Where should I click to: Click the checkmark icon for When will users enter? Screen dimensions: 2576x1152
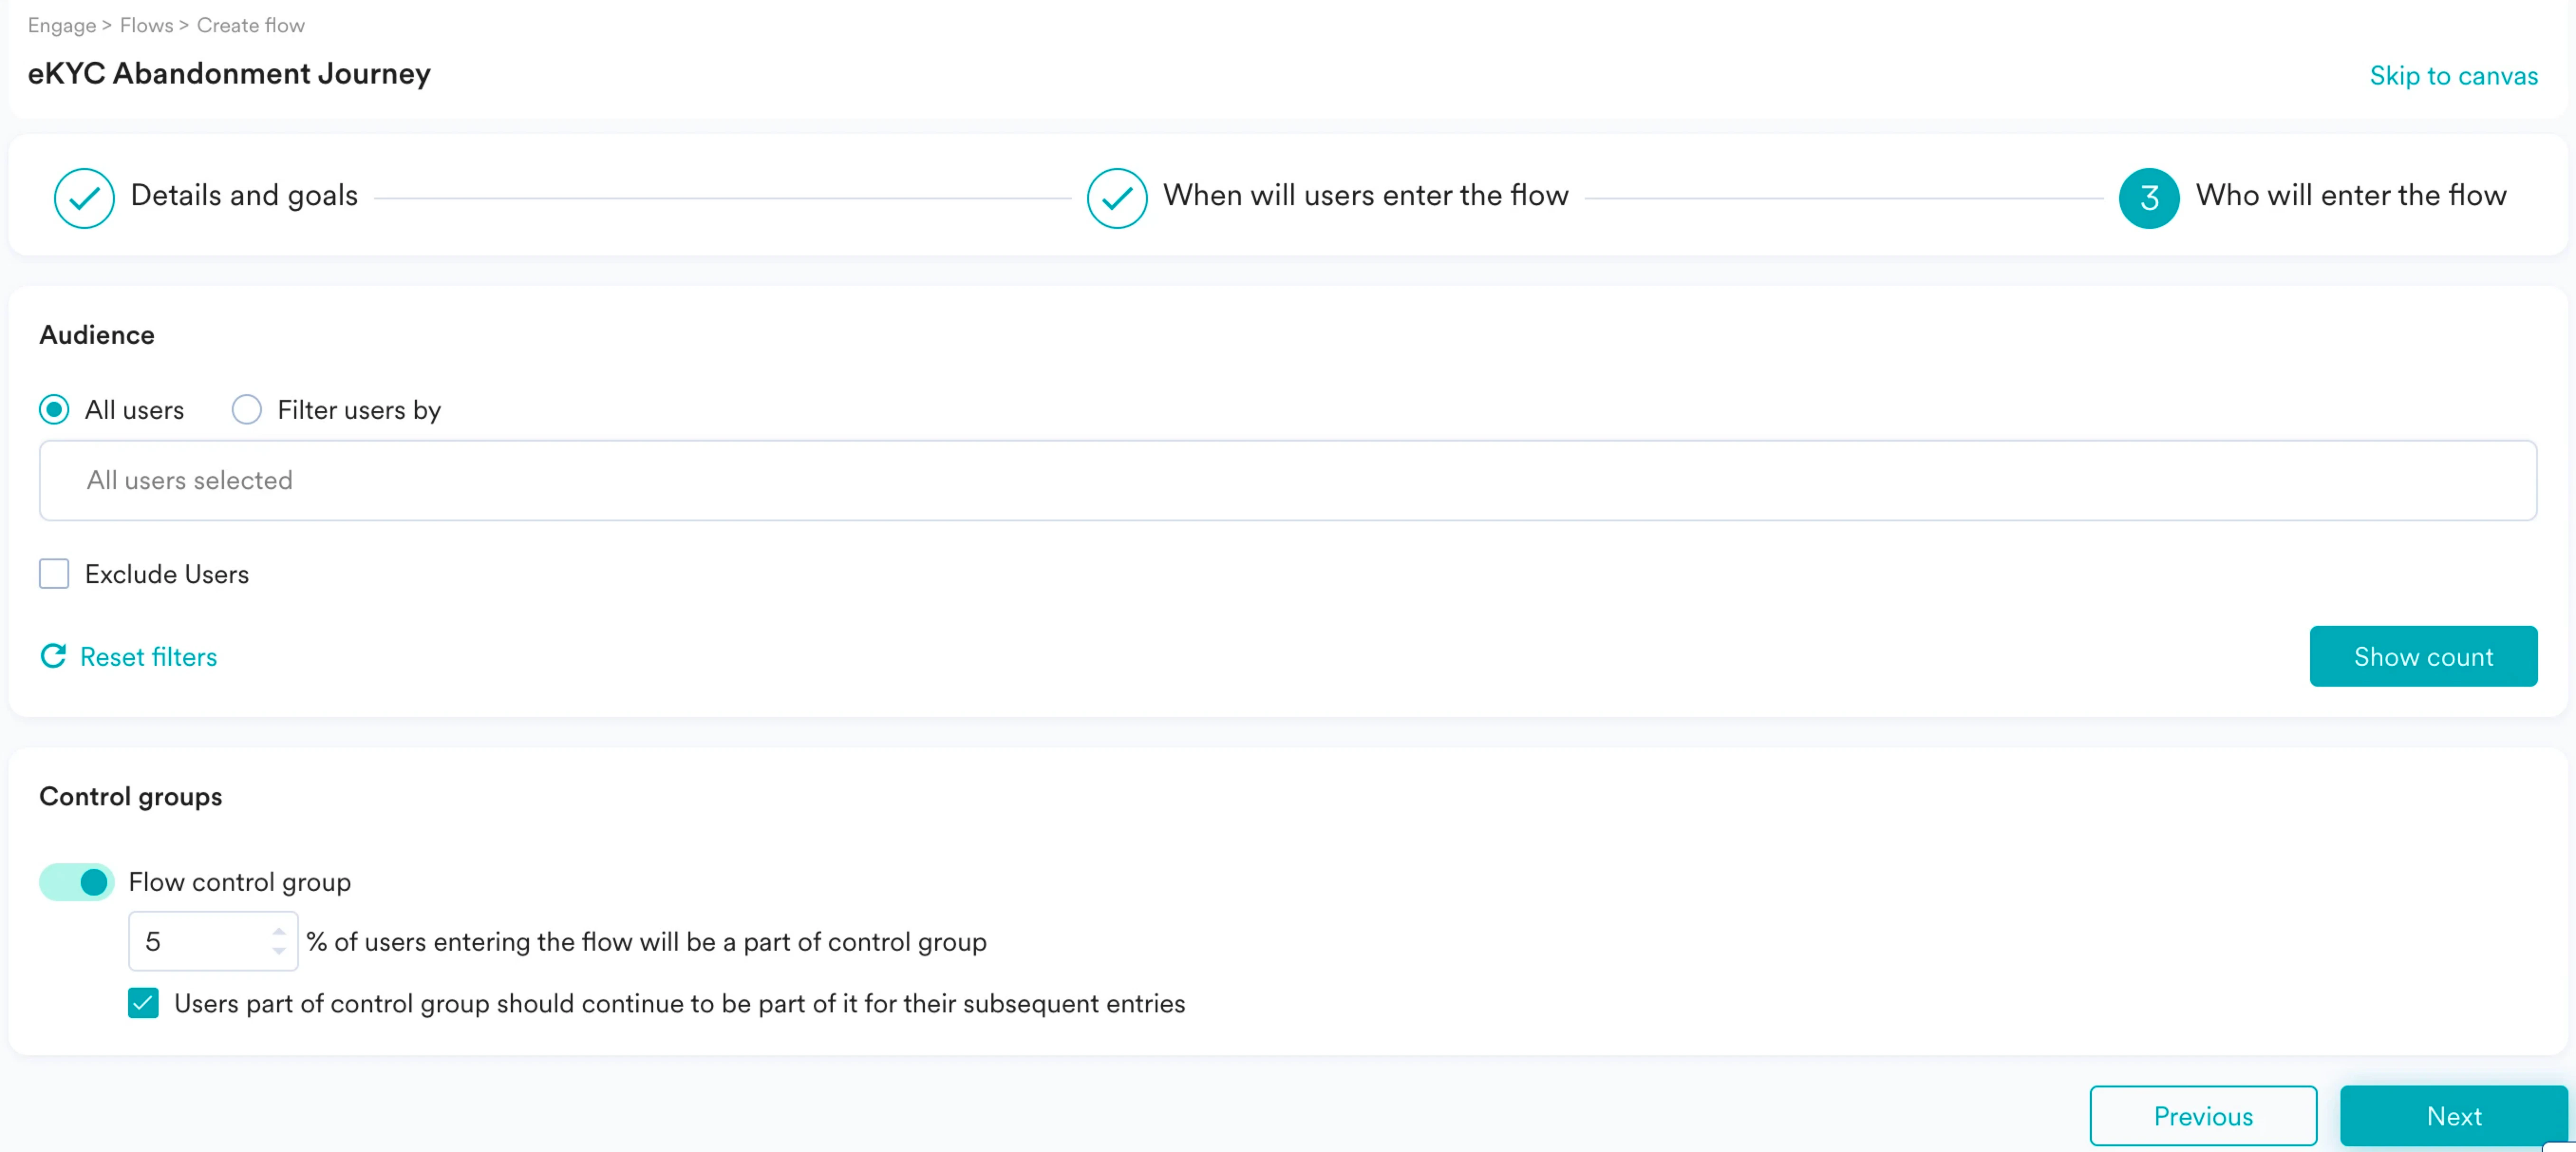point(1116,197)
